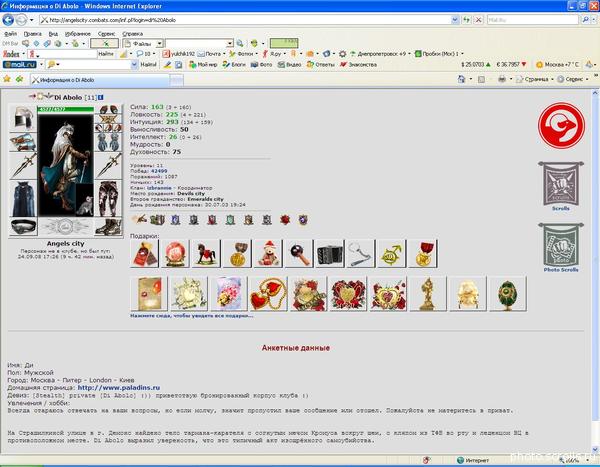This screenshot has width=600, height=467.
Task: Click the 42499 victories link
Action: coord(159,171)
